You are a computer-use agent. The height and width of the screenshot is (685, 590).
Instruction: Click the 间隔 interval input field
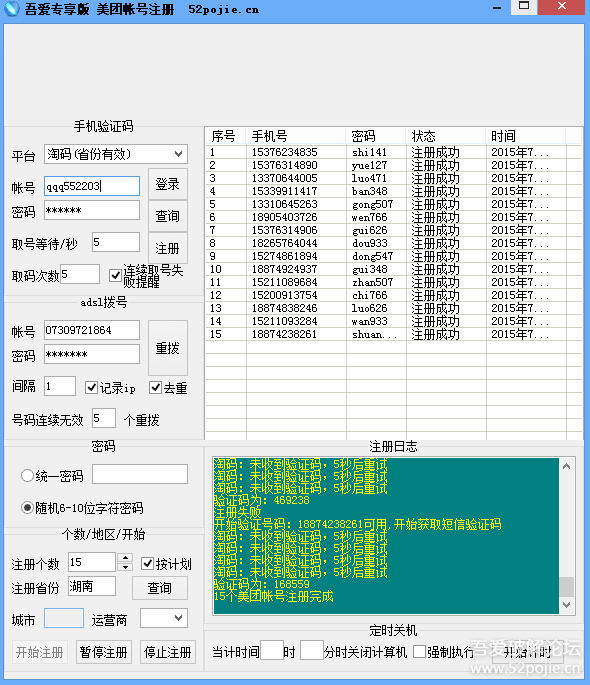pos(60,386)
